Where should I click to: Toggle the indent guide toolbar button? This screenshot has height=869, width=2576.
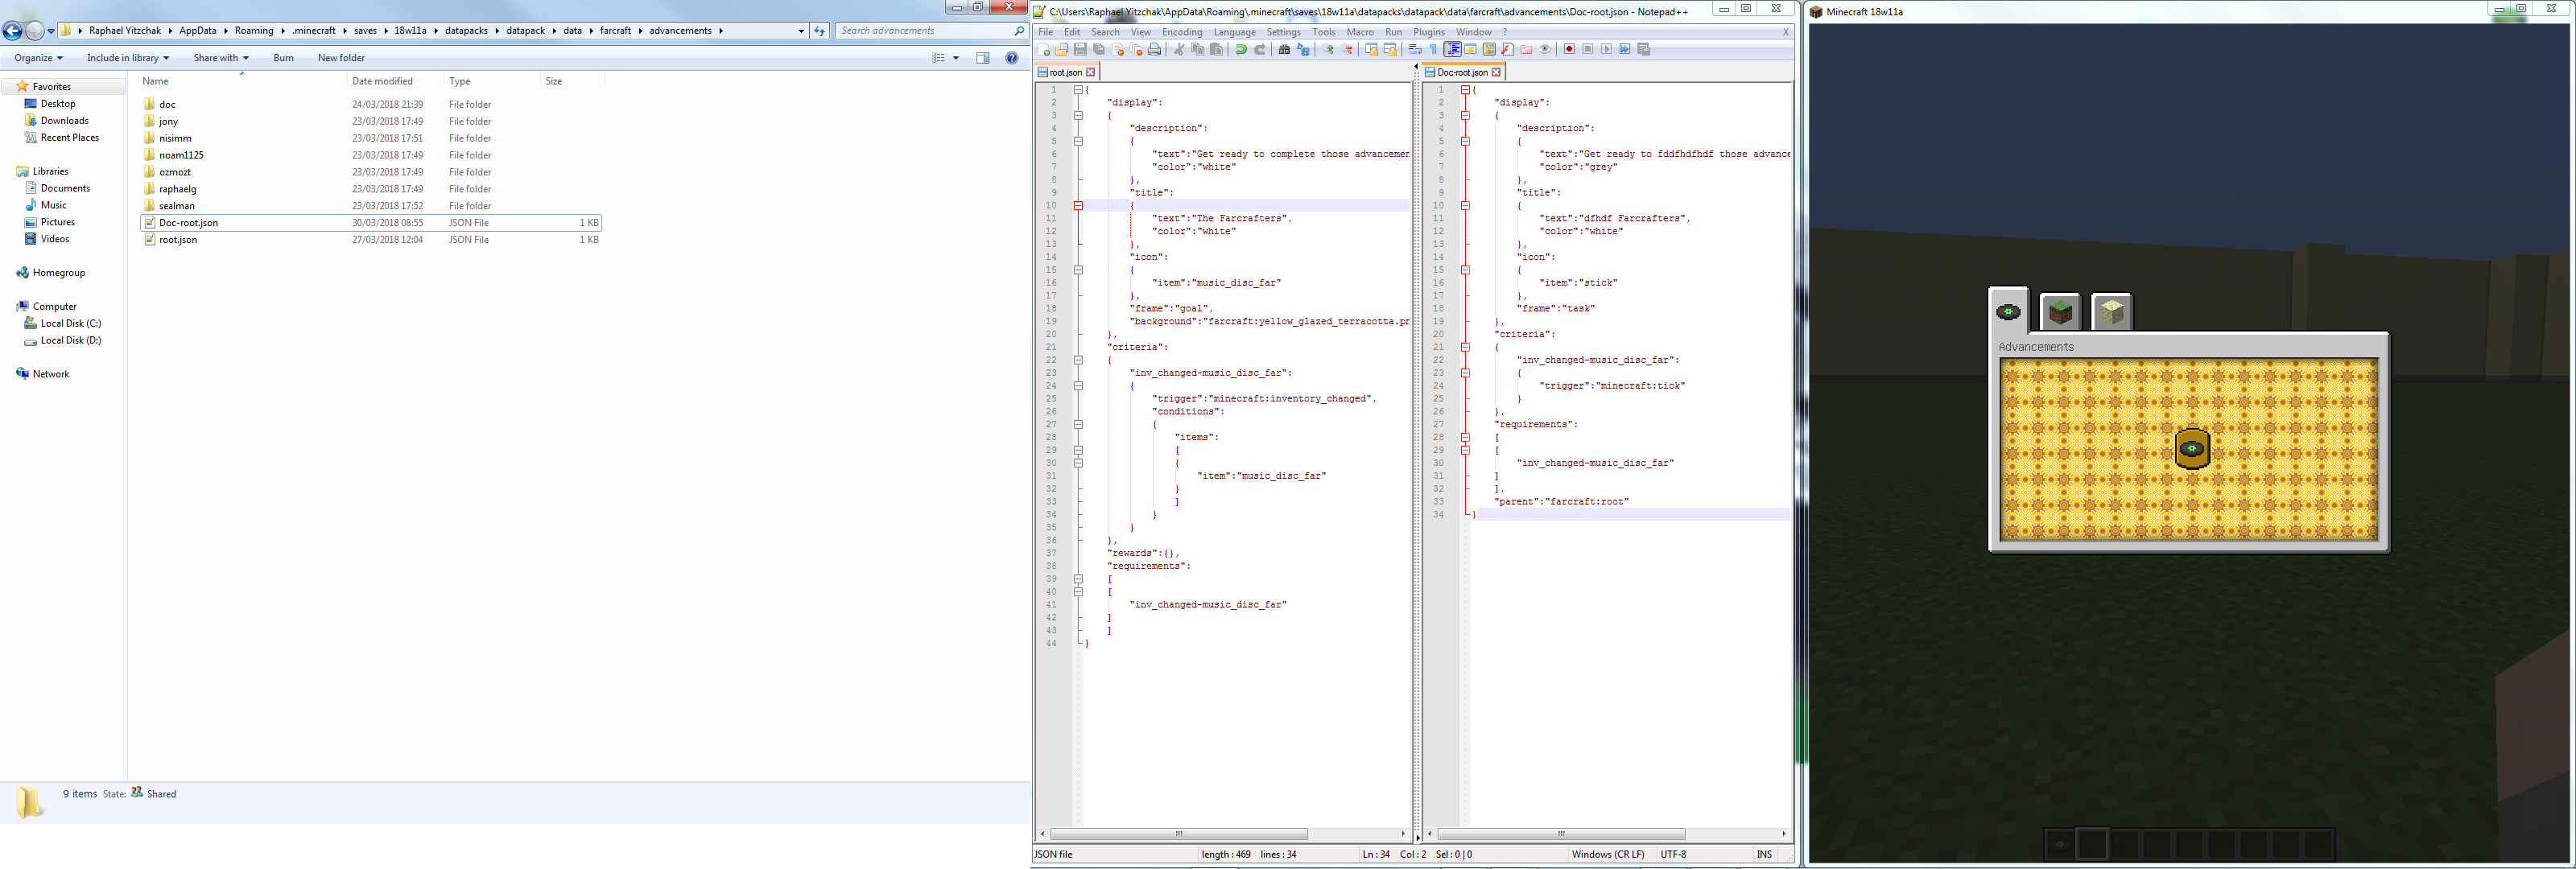pyautogui.click(x=1453, y=49)
